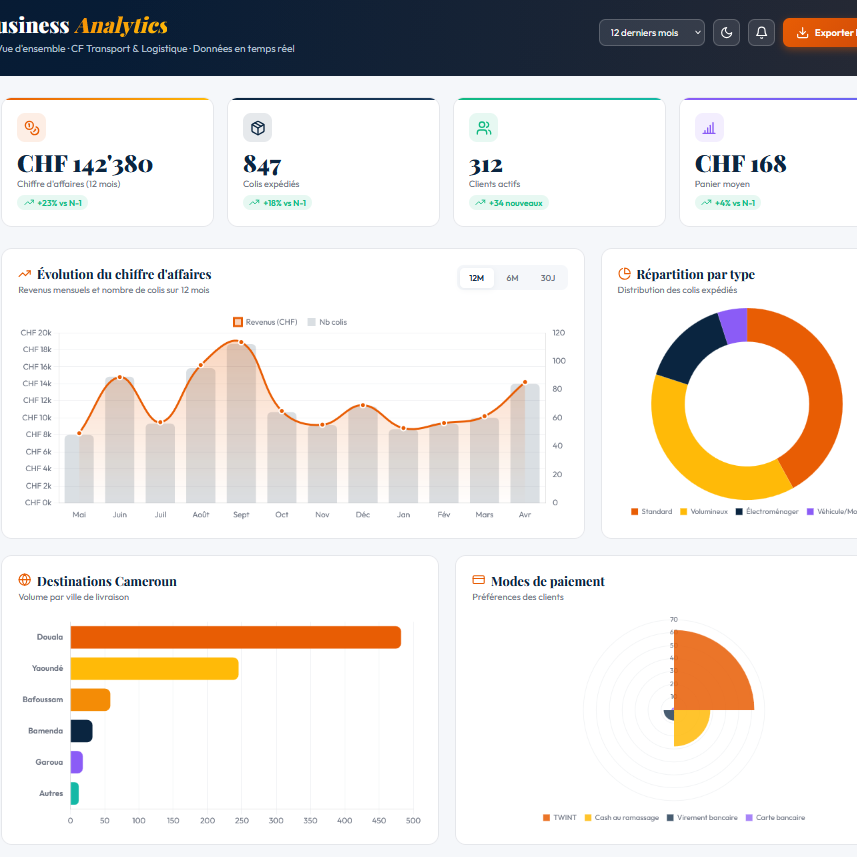857x857 pixels.
Task: Open the 12 derniers mois period dropdown
Action: pos(651,33)
